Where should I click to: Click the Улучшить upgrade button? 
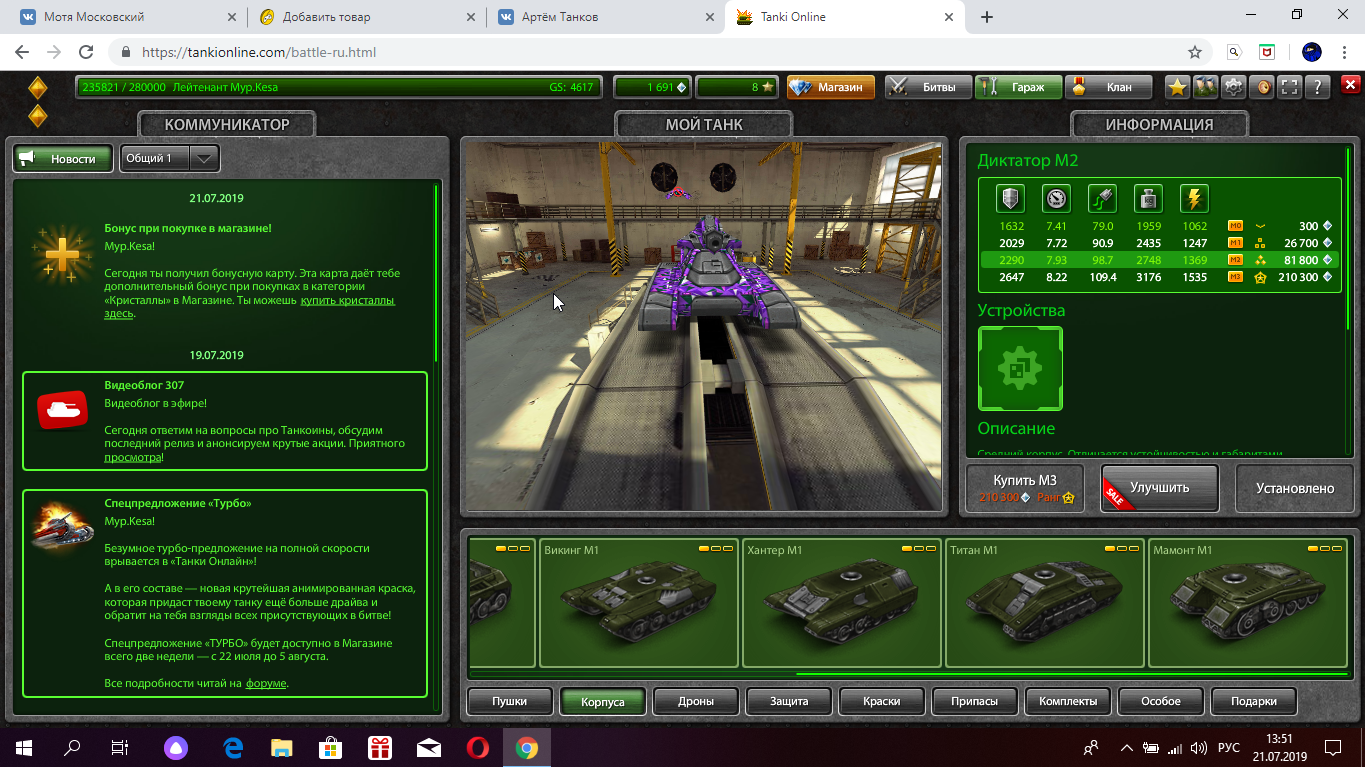pyautogui.click(x=1159, y=488)
